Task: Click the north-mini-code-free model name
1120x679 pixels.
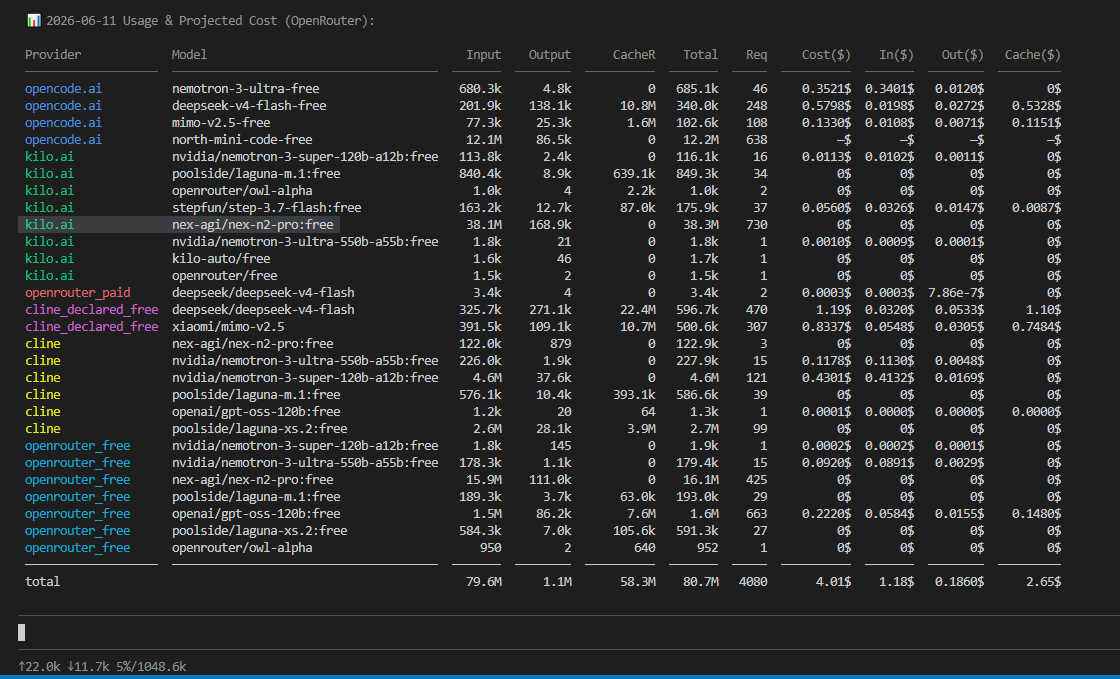Action: click(242, 139)
